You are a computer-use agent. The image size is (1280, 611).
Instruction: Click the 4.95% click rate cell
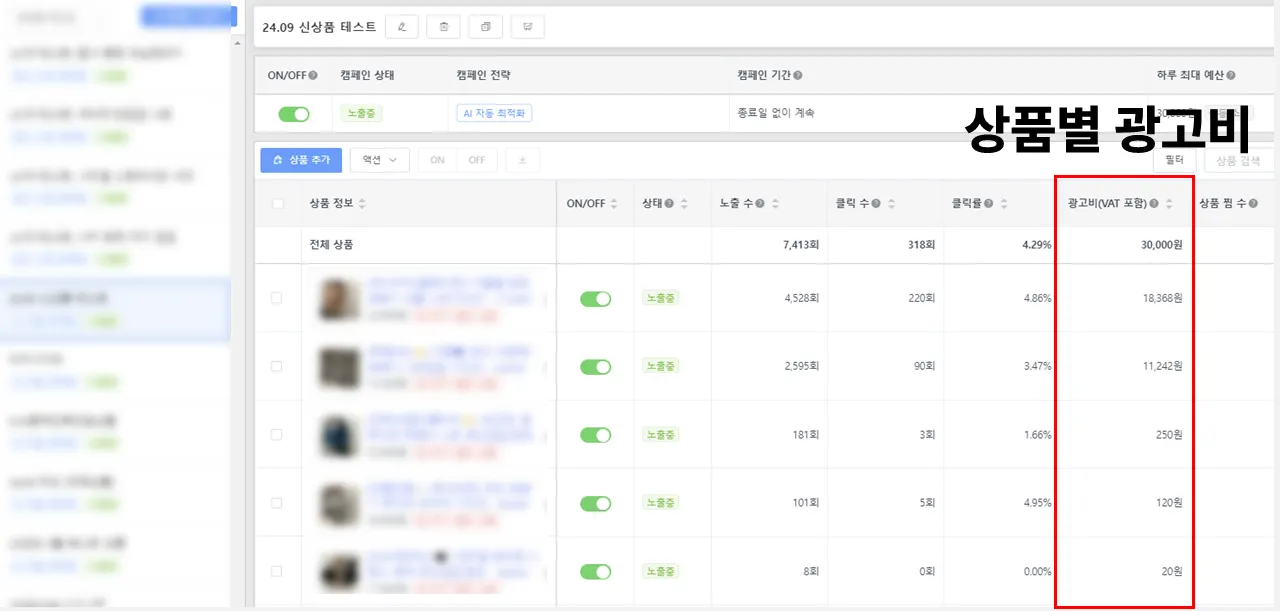[x=1037, y=503]
